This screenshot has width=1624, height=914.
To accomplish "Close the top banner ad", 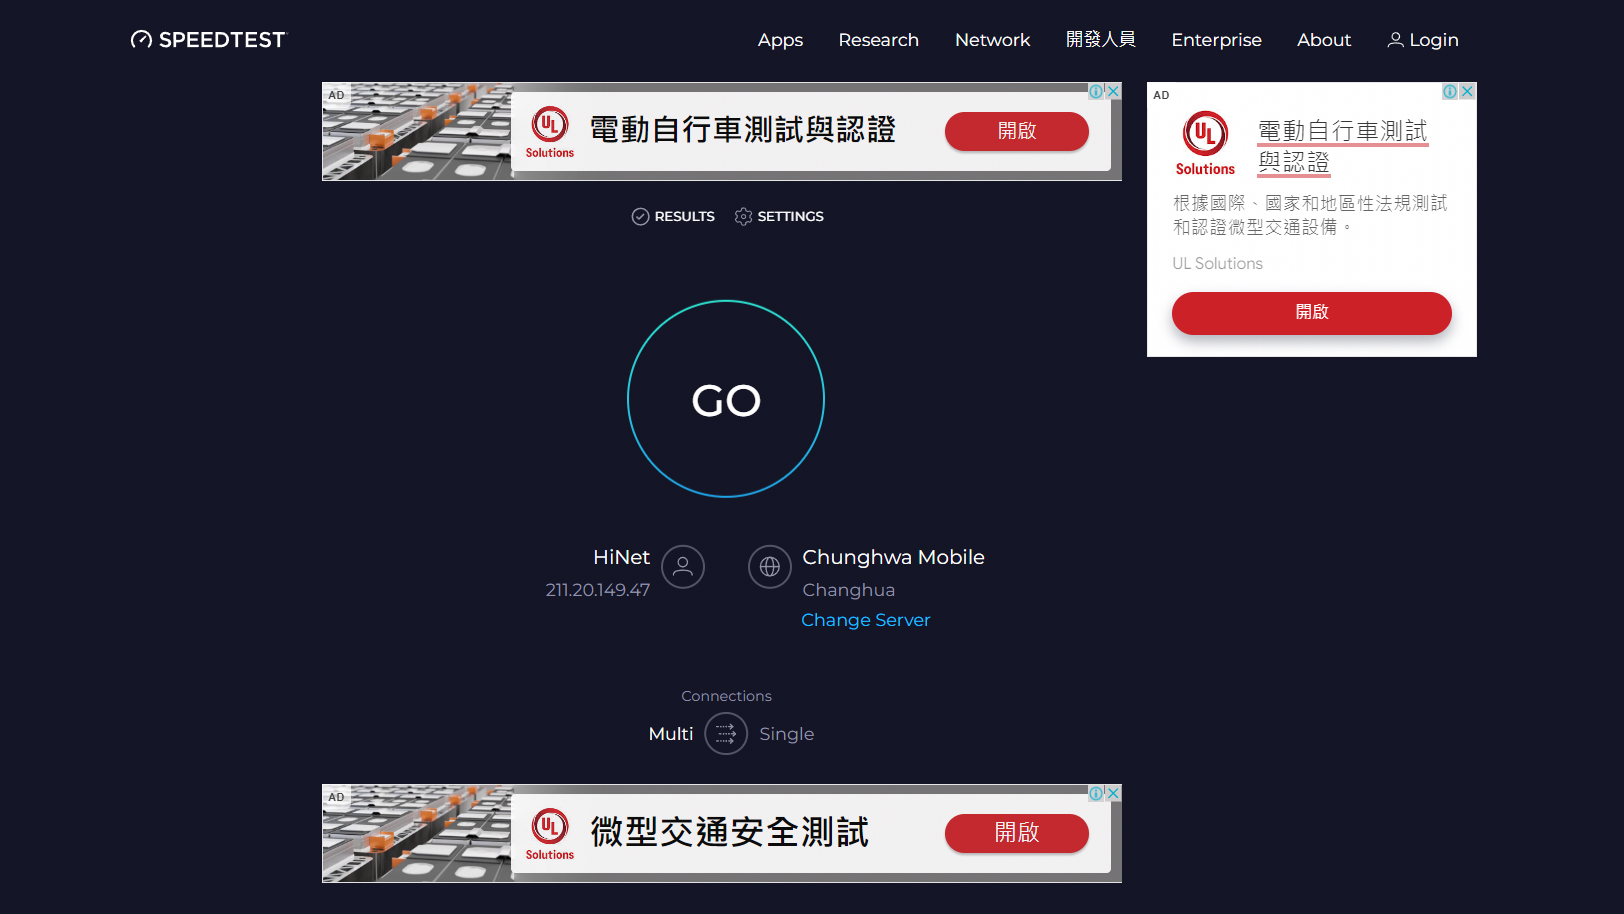I will coord(1113,91).
